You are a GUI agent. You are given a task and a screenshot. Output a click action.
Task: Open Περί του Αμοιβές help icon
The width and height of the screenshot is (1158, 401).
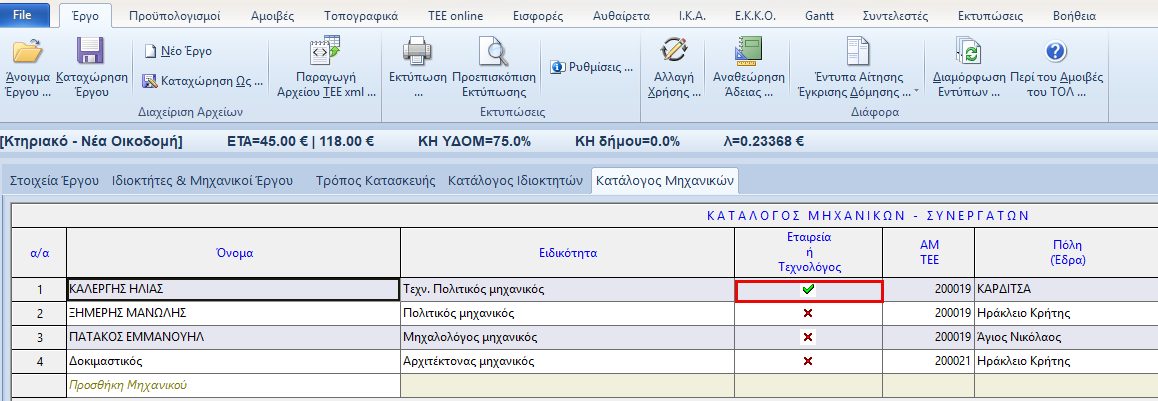[1056, 53]
